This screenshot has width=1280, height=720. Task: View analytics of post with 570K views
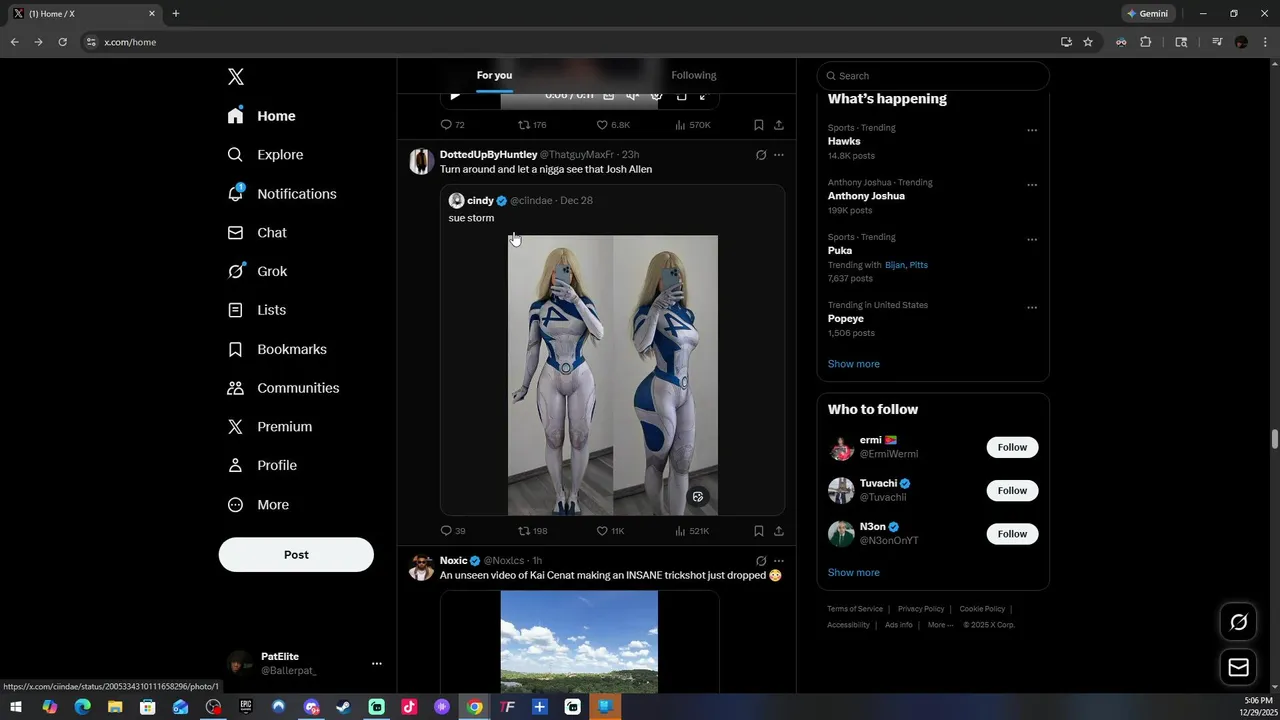tap(693, 125)
